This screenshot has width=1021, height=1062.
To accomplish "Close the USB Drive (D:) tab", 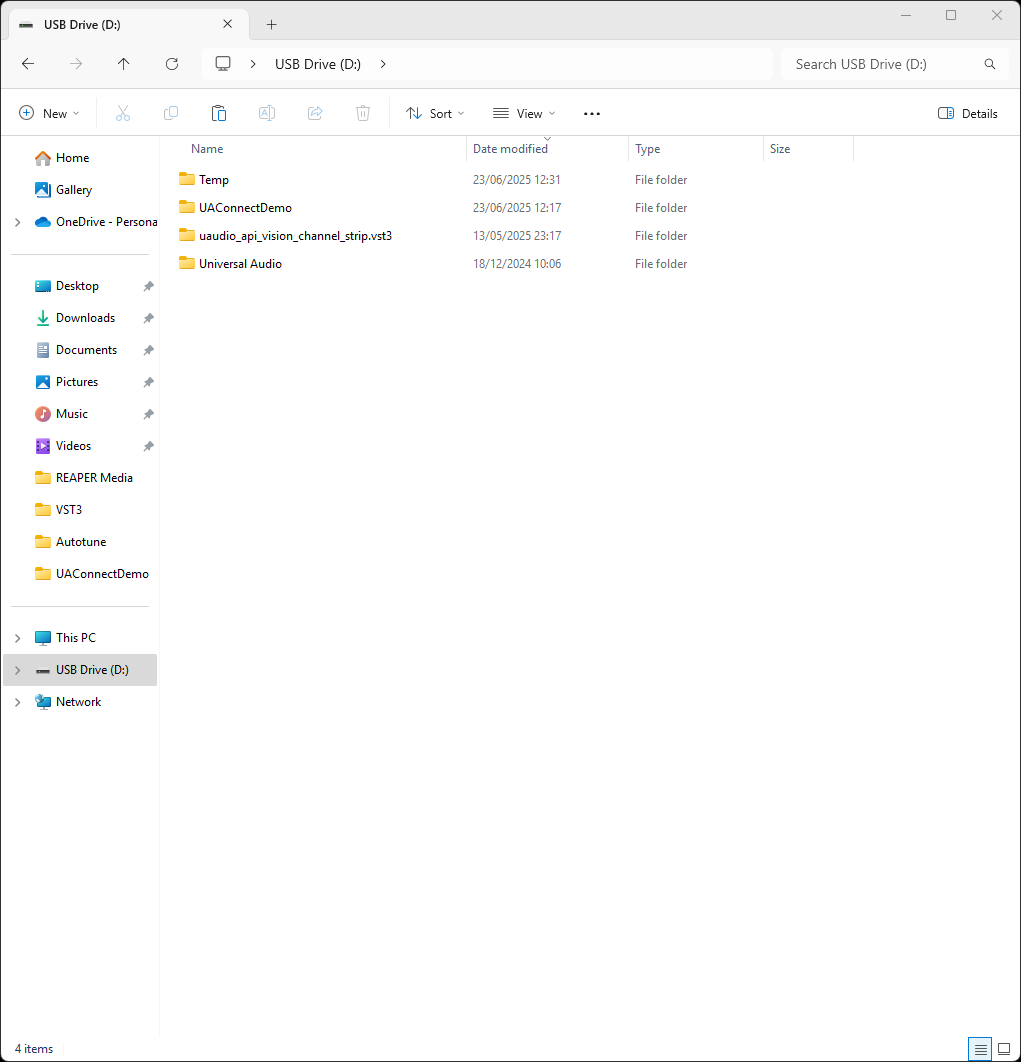I will coord(228,24).
